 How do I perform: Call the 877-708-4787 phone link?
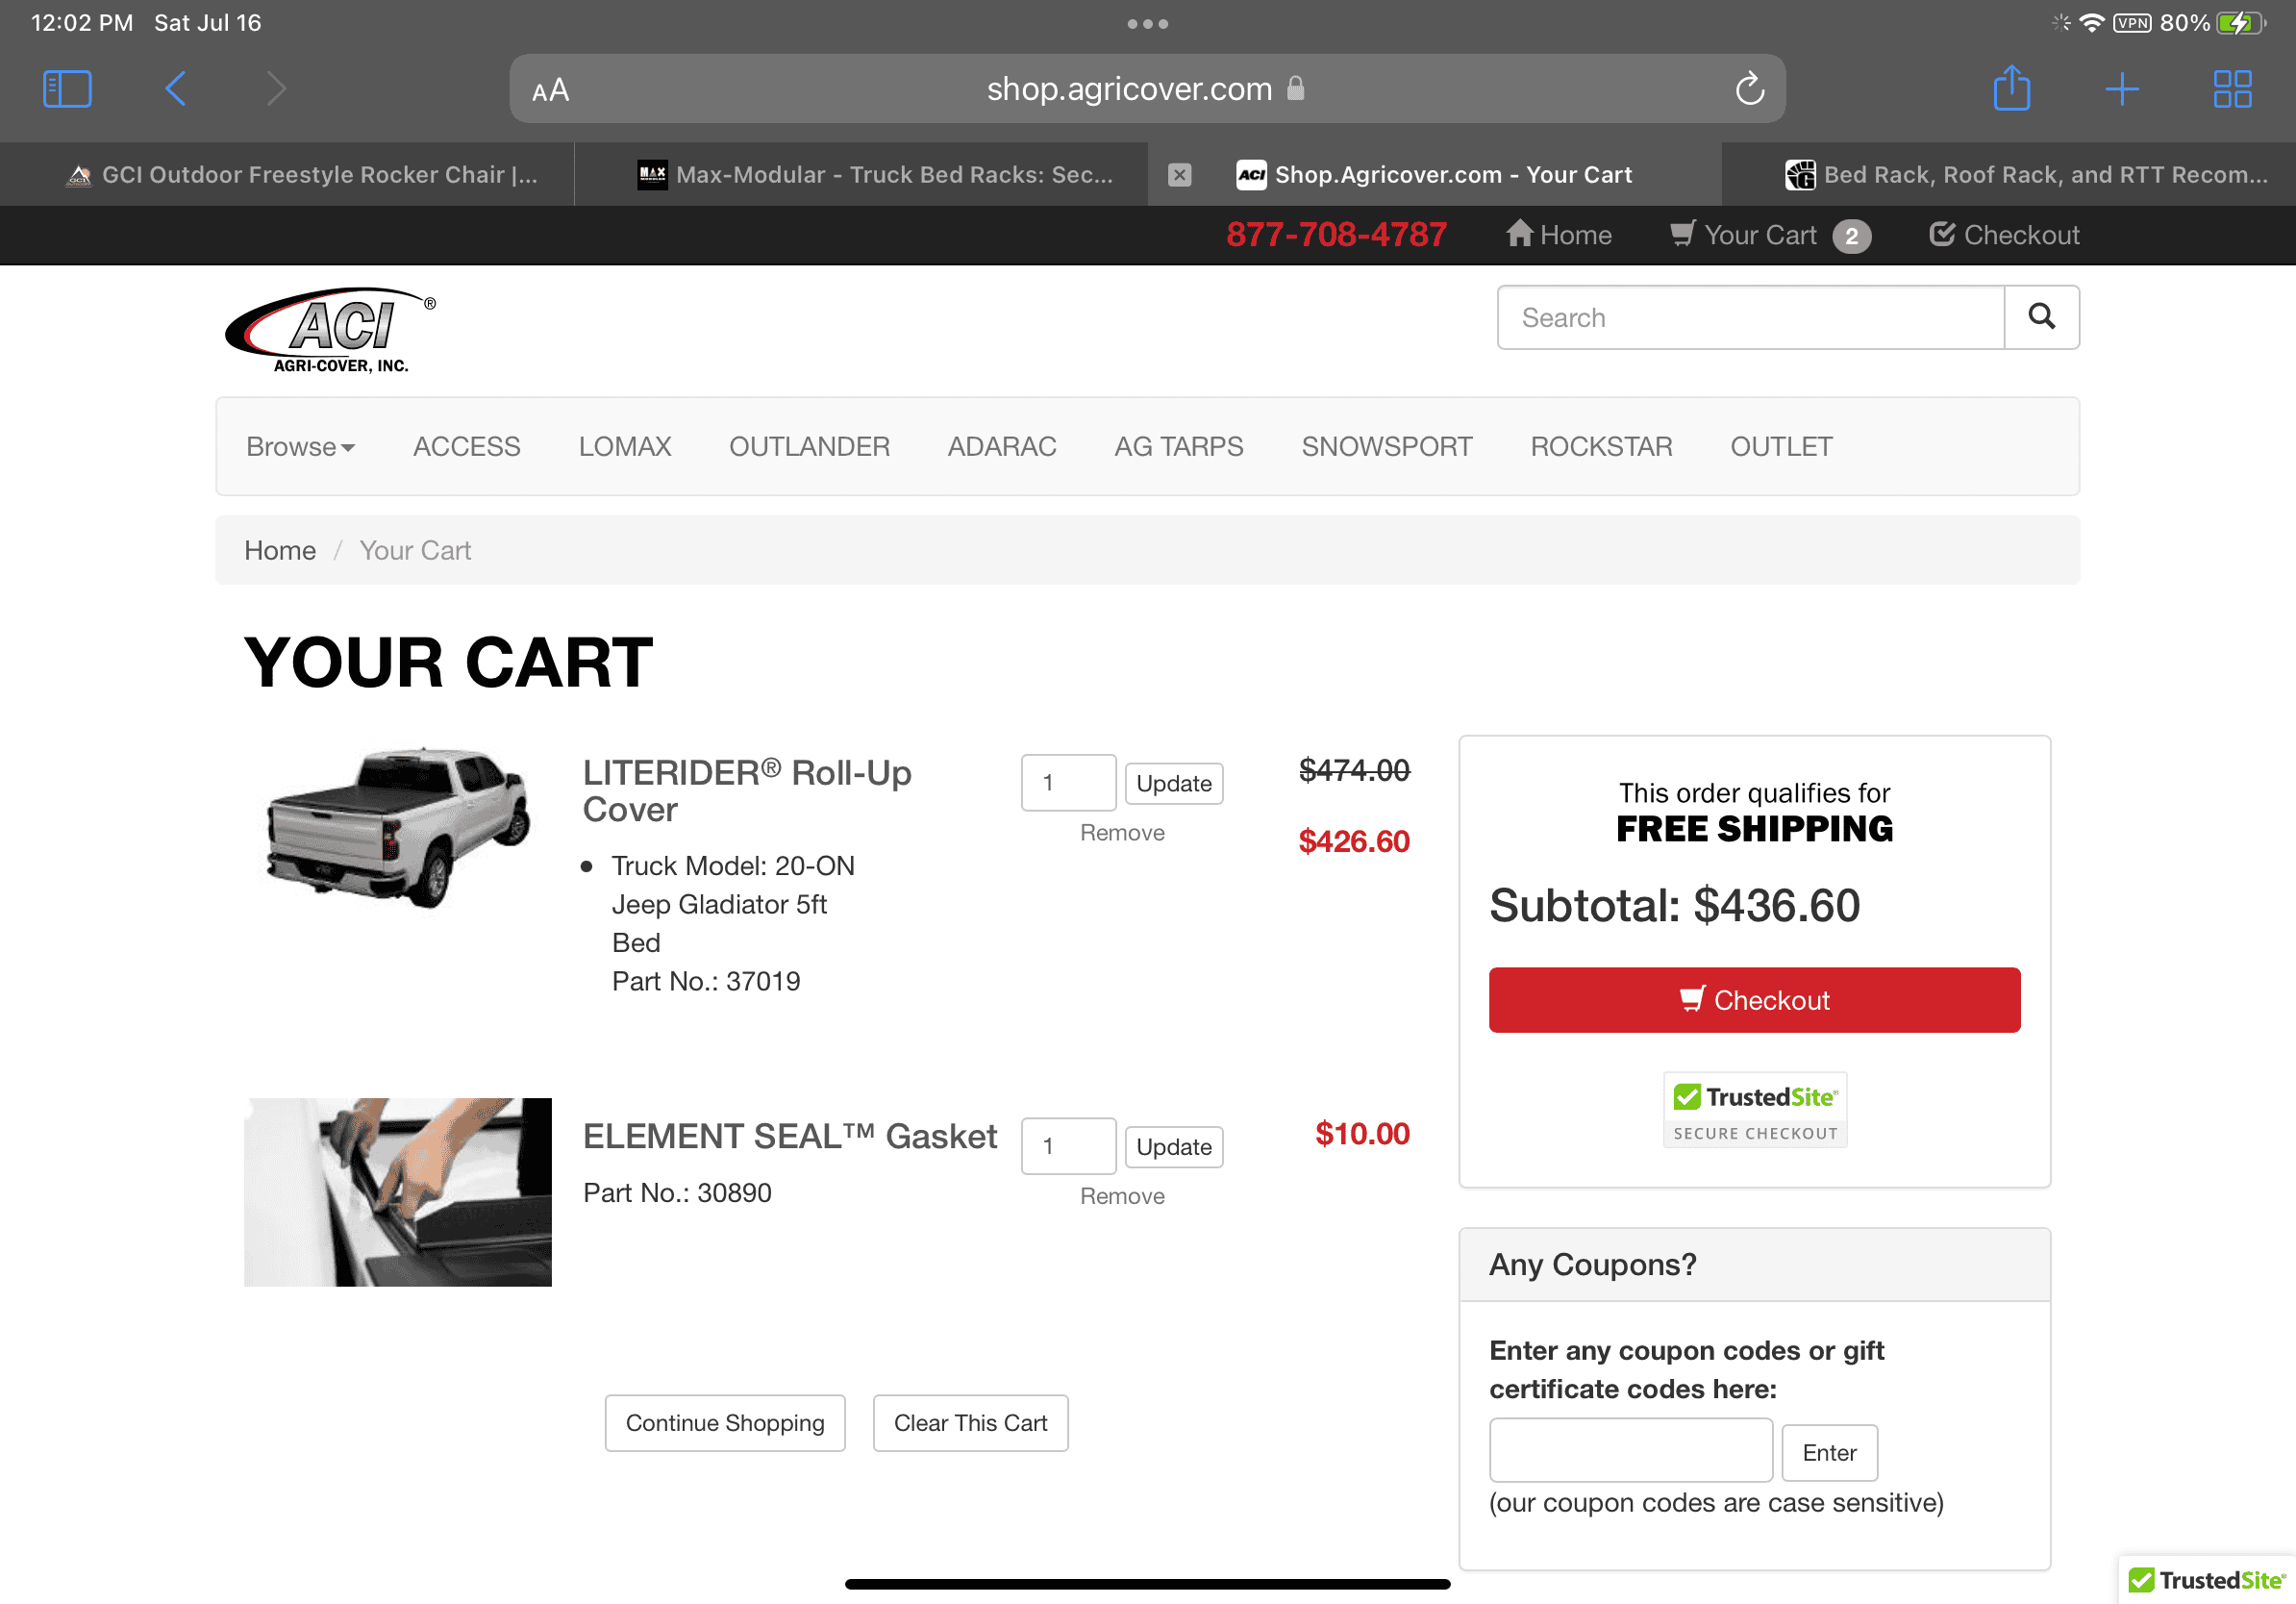click(x=1336, y=235)
